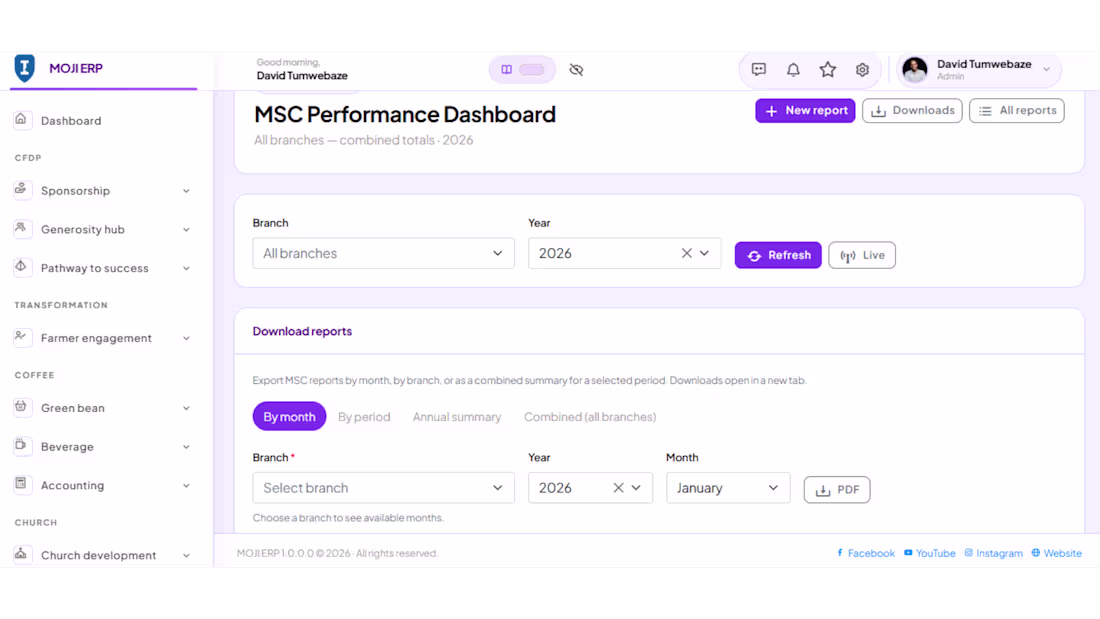Click David Tumwebaze's profile avatar
The image size is (1100, 619).
click(x=914, y=69)
